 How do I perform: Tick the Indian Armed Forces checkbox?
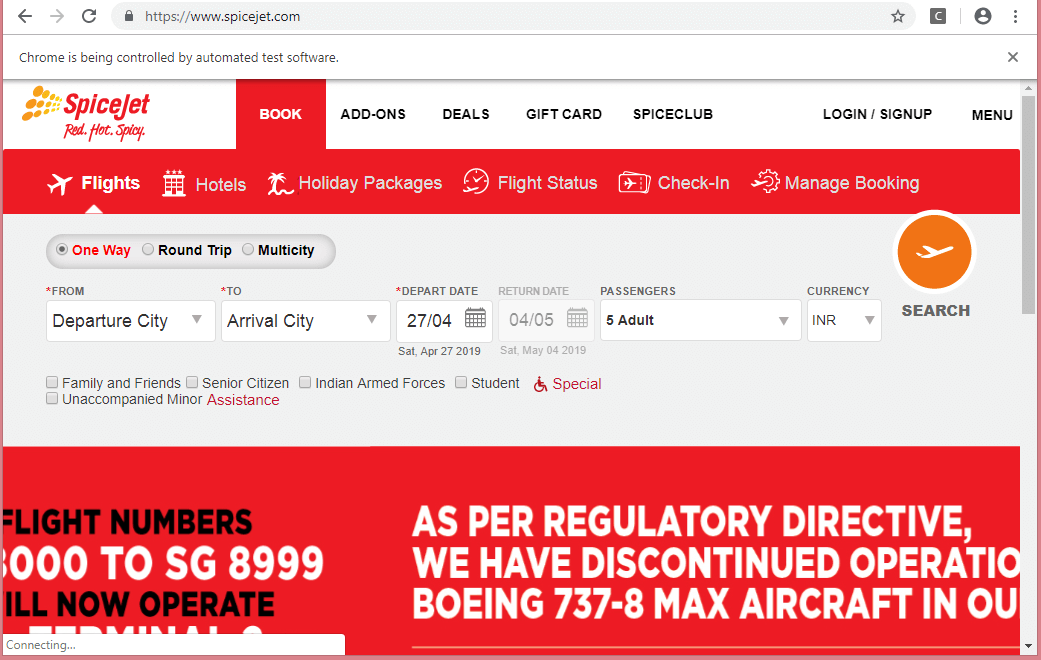[x=305, y=382]
